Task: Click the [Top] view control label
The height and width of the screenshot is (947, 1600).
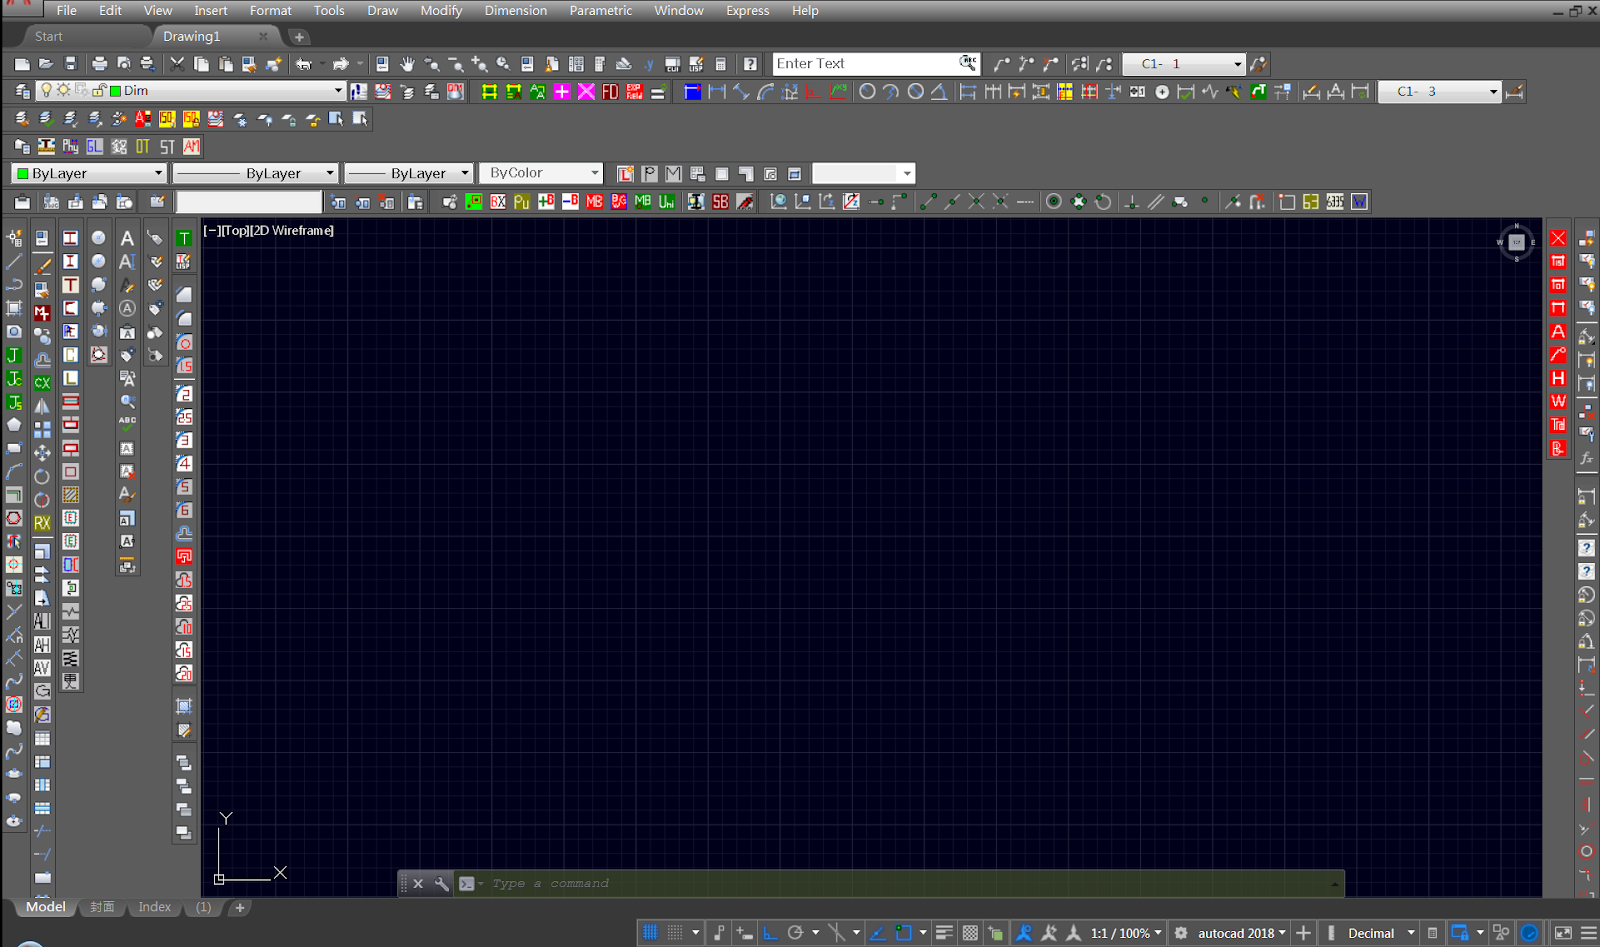Action: [x=233, y=230]
